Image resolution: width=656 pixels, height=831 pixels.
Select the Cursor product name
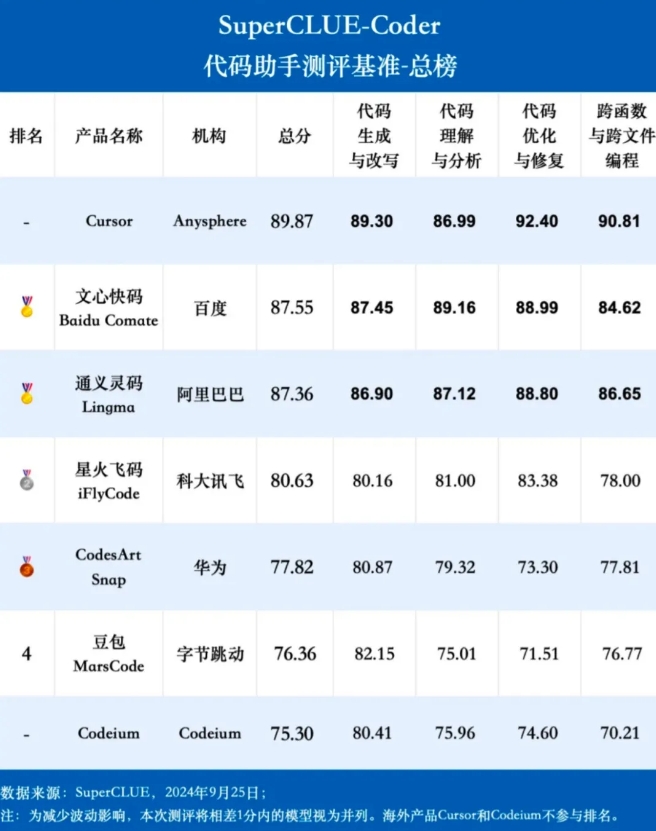[x=109, y=221]
